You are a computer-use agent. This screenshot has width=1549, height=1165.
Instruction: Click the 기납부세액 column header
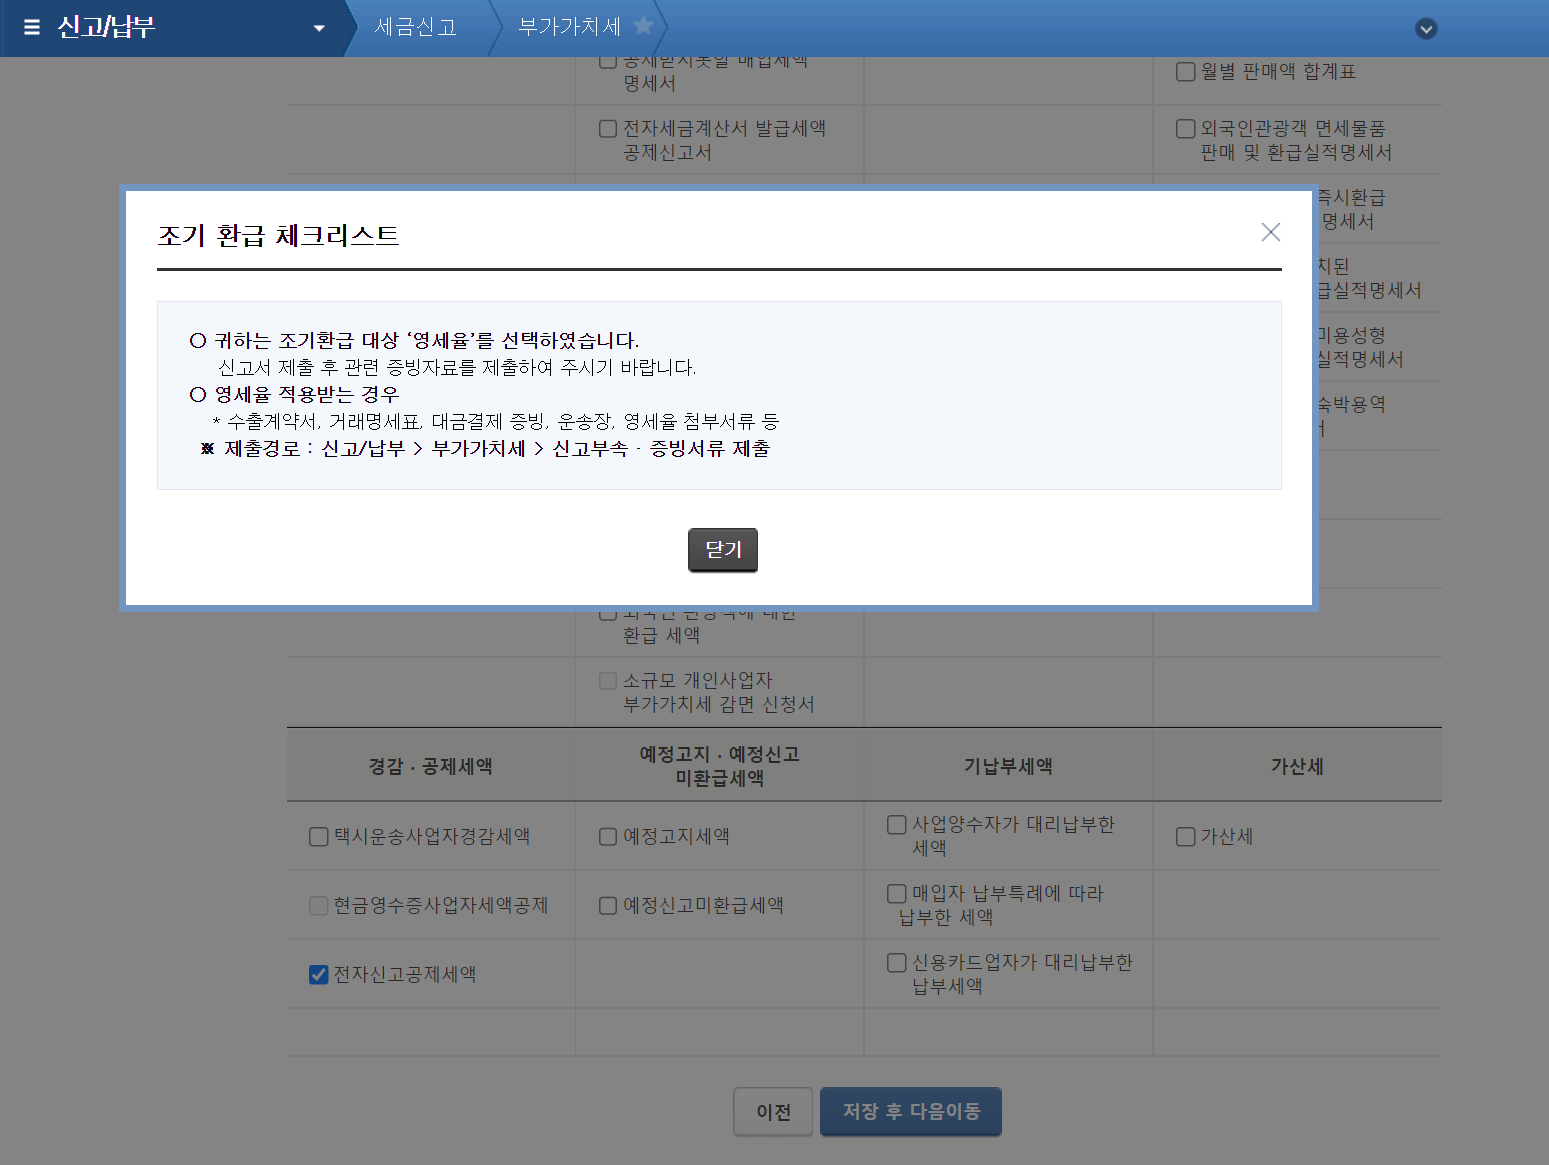point(1008,766)
